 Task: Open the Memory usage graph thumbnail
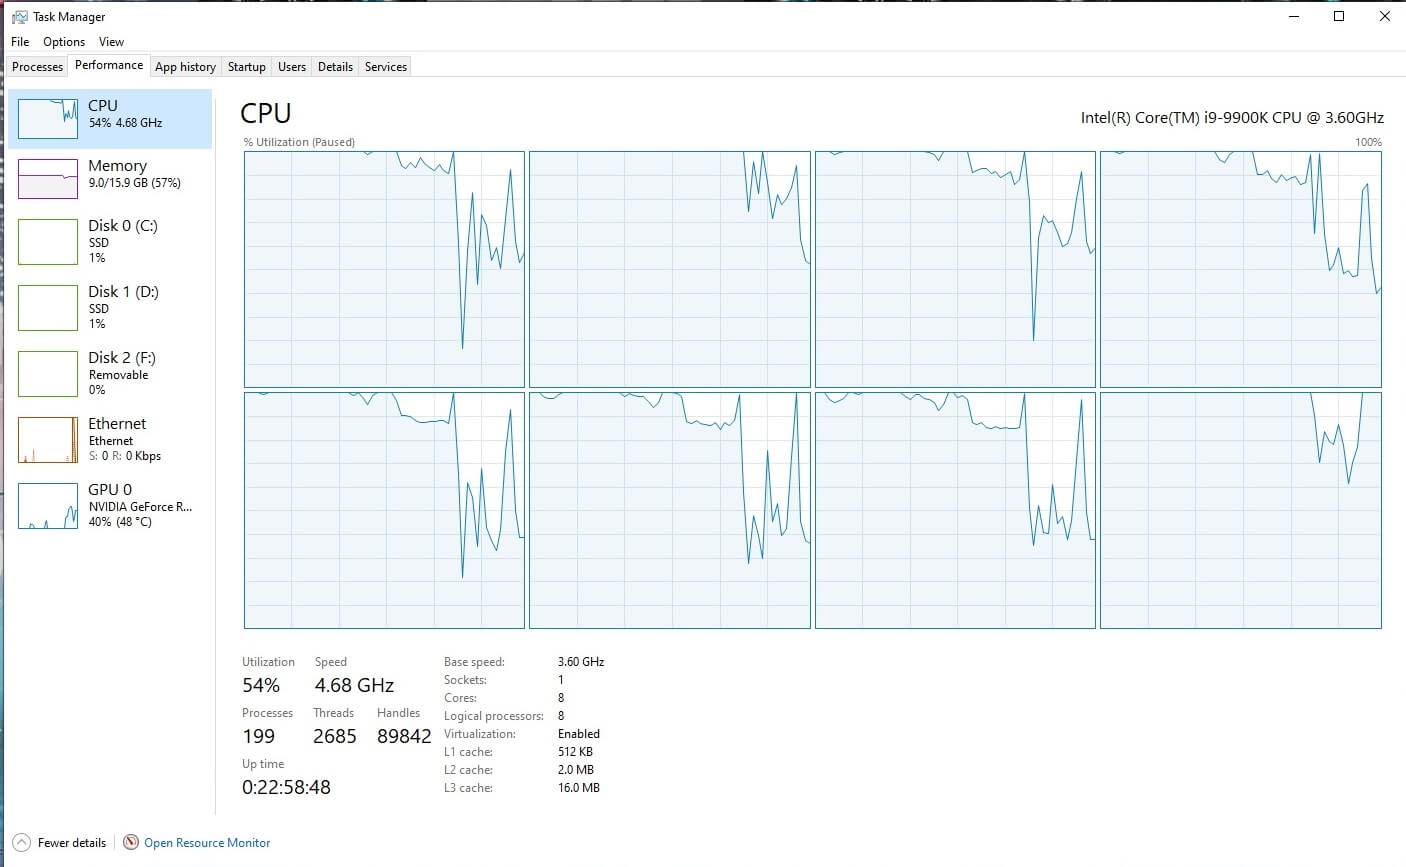(48, 179)
